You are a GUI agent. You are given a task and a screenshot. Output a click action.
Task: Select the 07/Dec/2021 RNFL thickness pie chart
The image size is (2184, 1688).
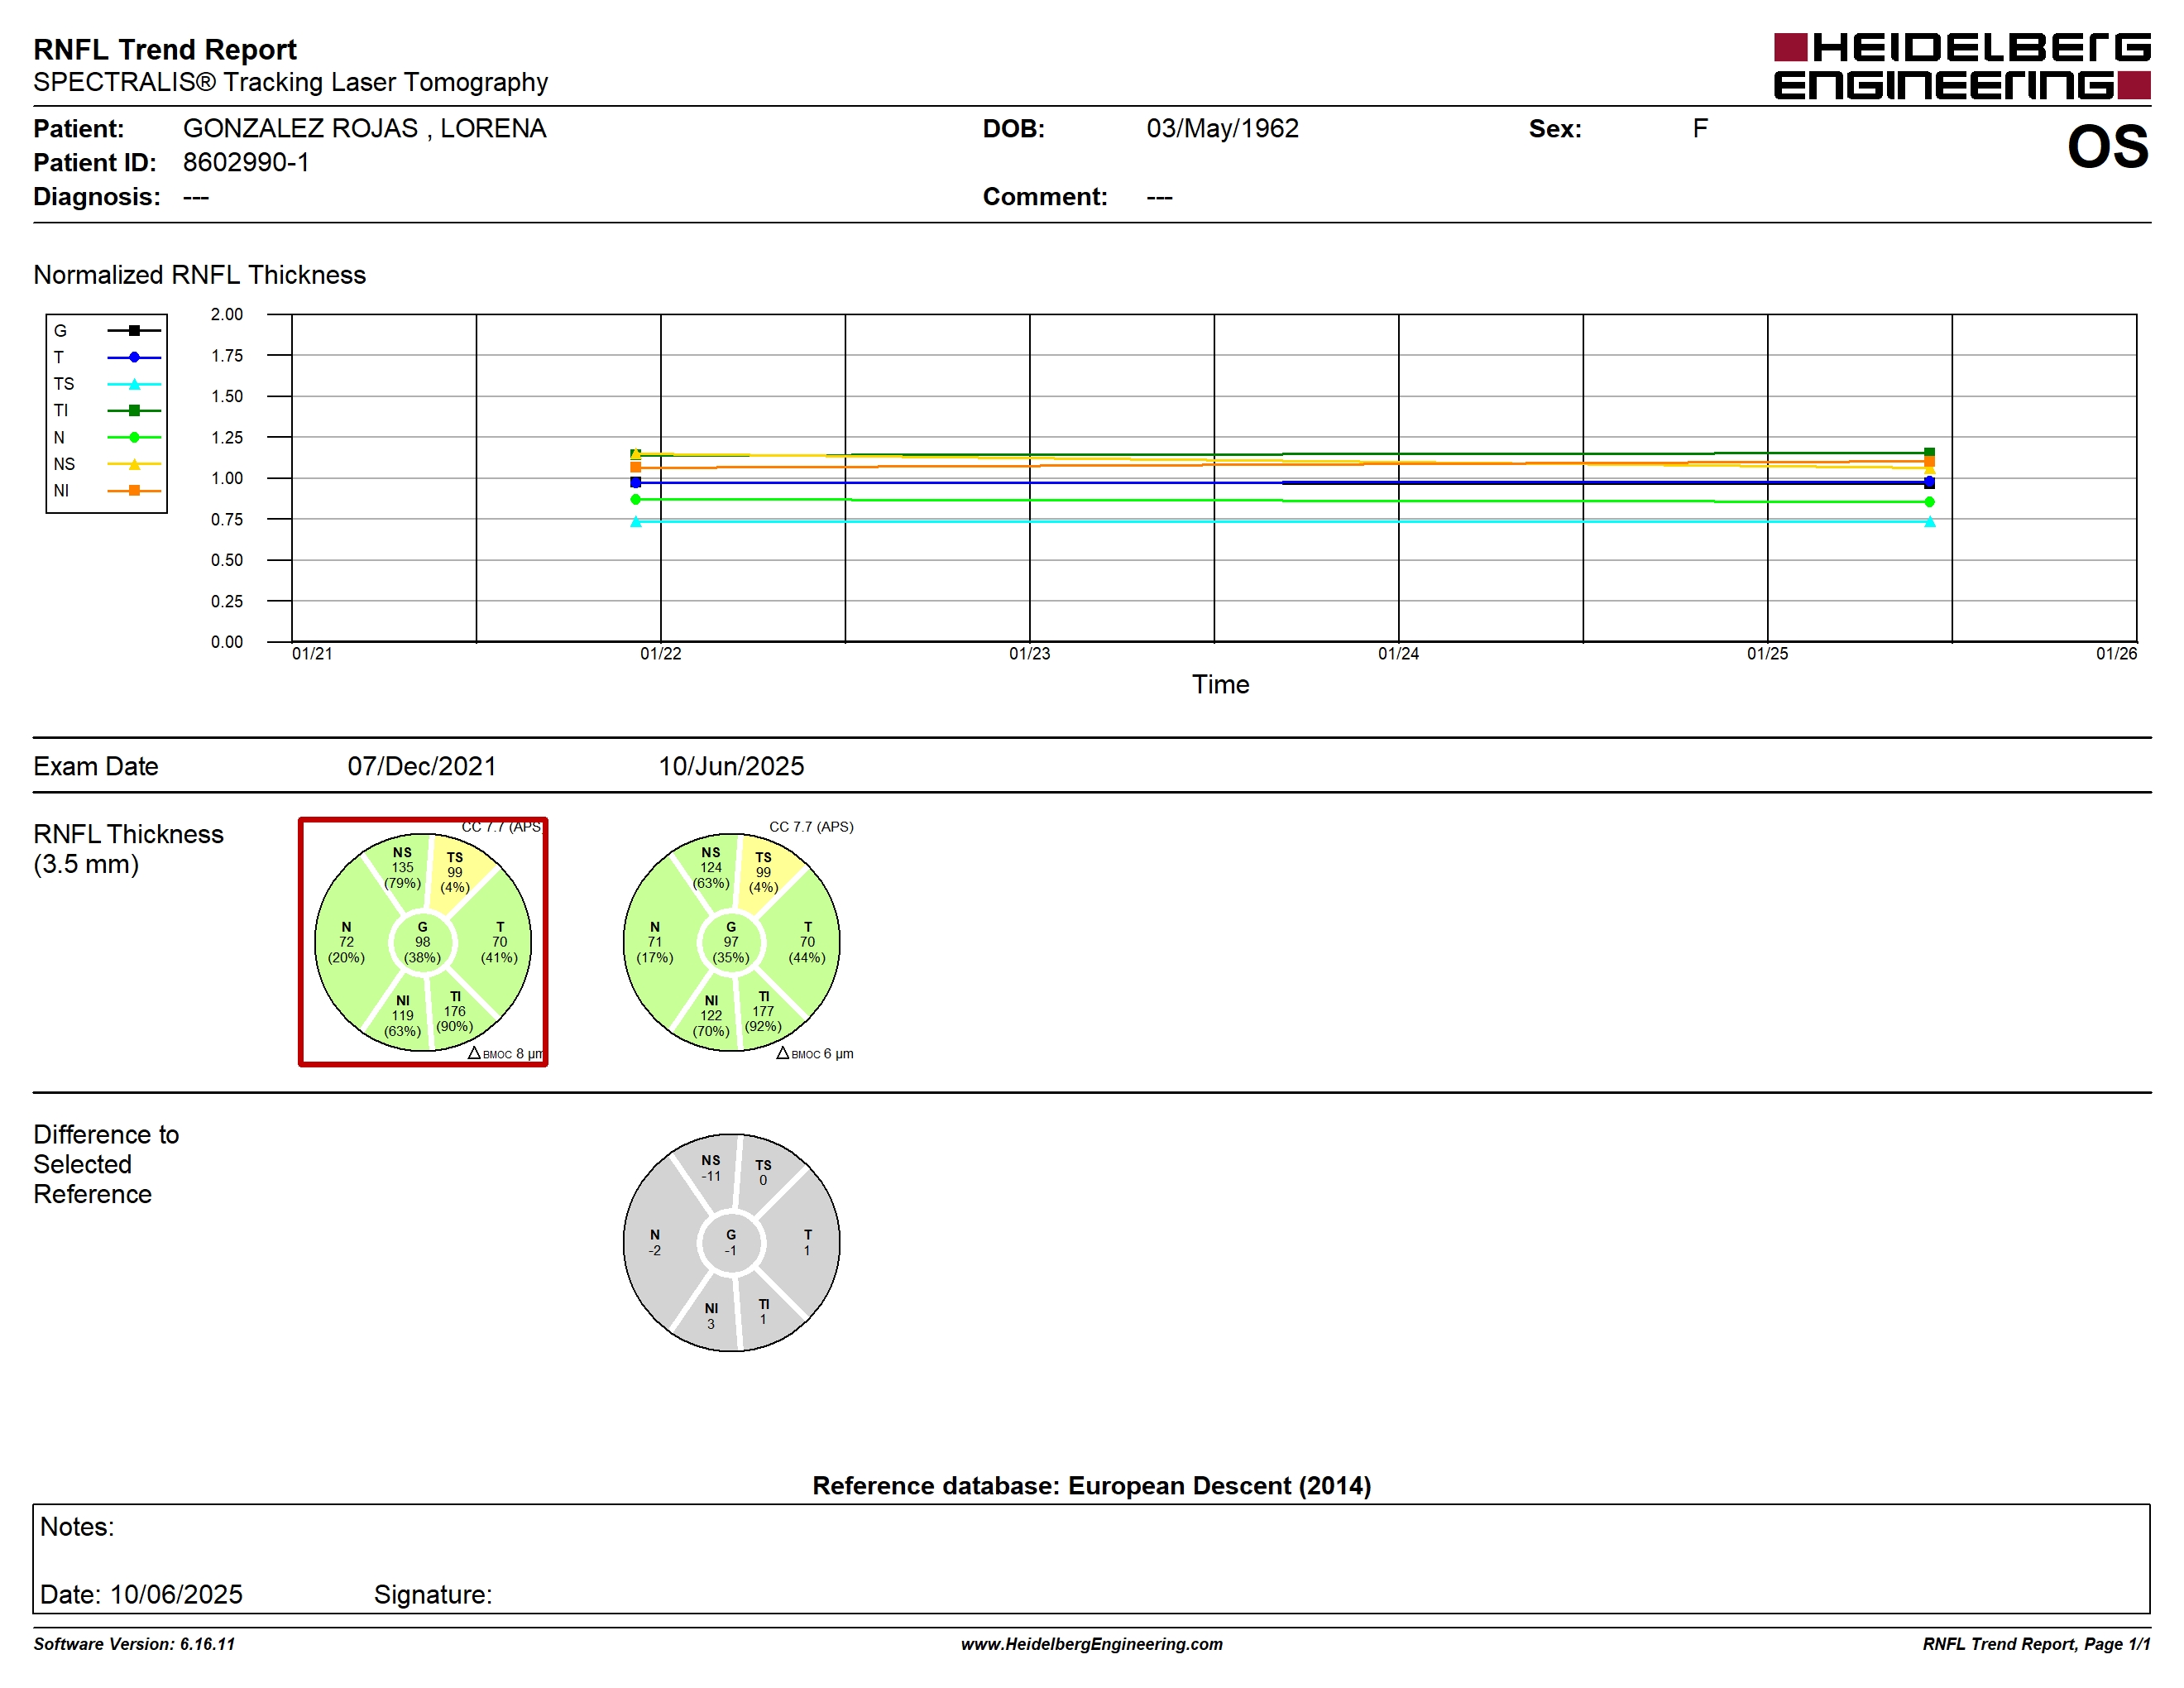[423, 942]
